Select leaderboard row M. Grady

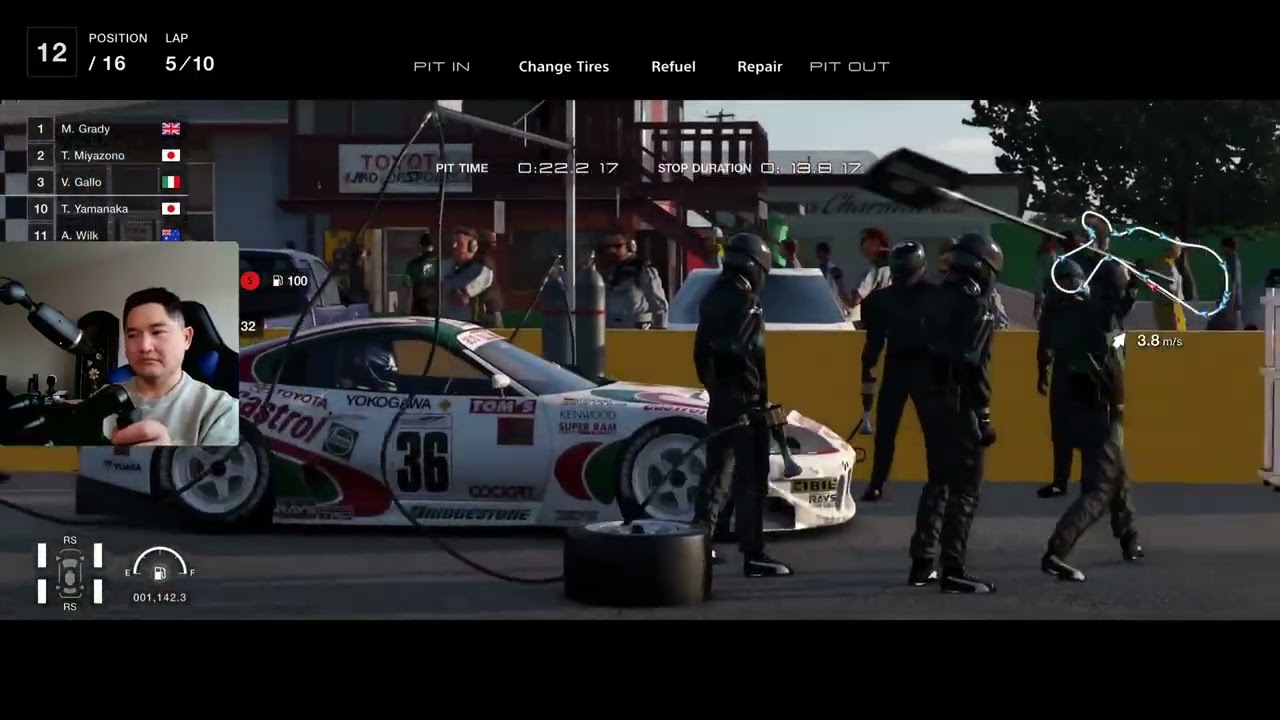tap(107, 129)
